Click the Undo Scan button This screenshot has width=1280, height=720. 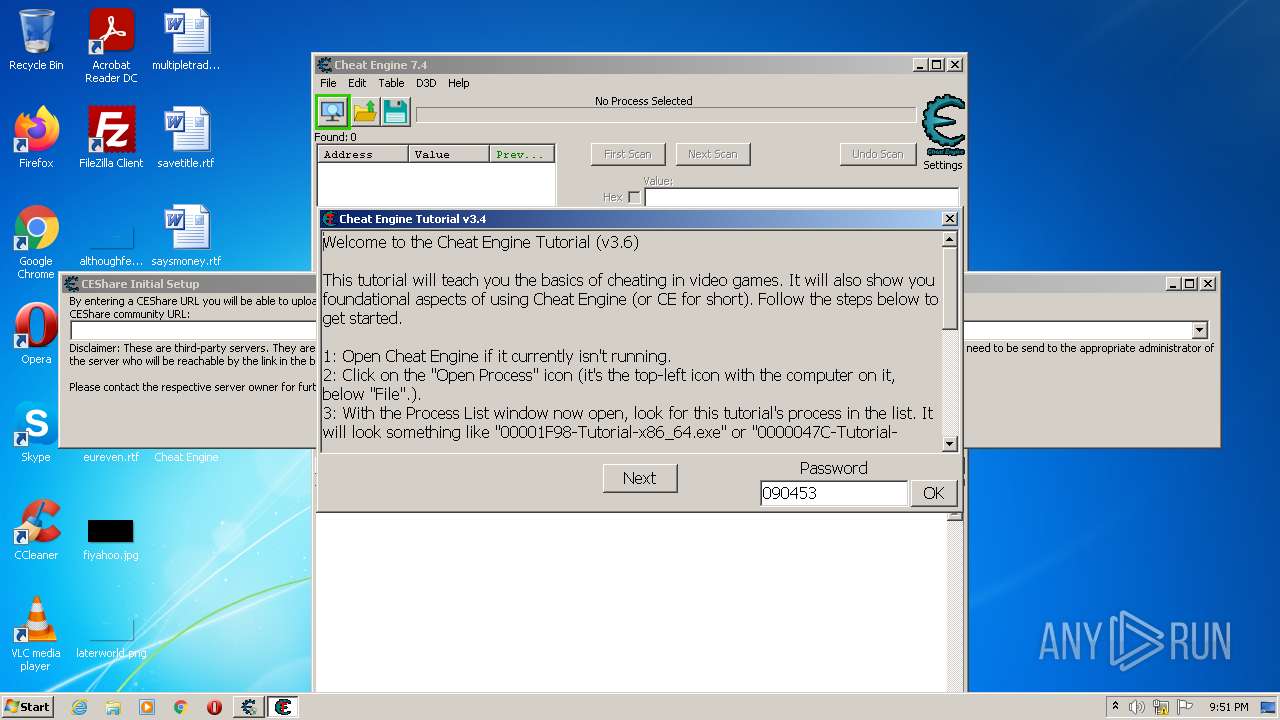tap(877, 154)
